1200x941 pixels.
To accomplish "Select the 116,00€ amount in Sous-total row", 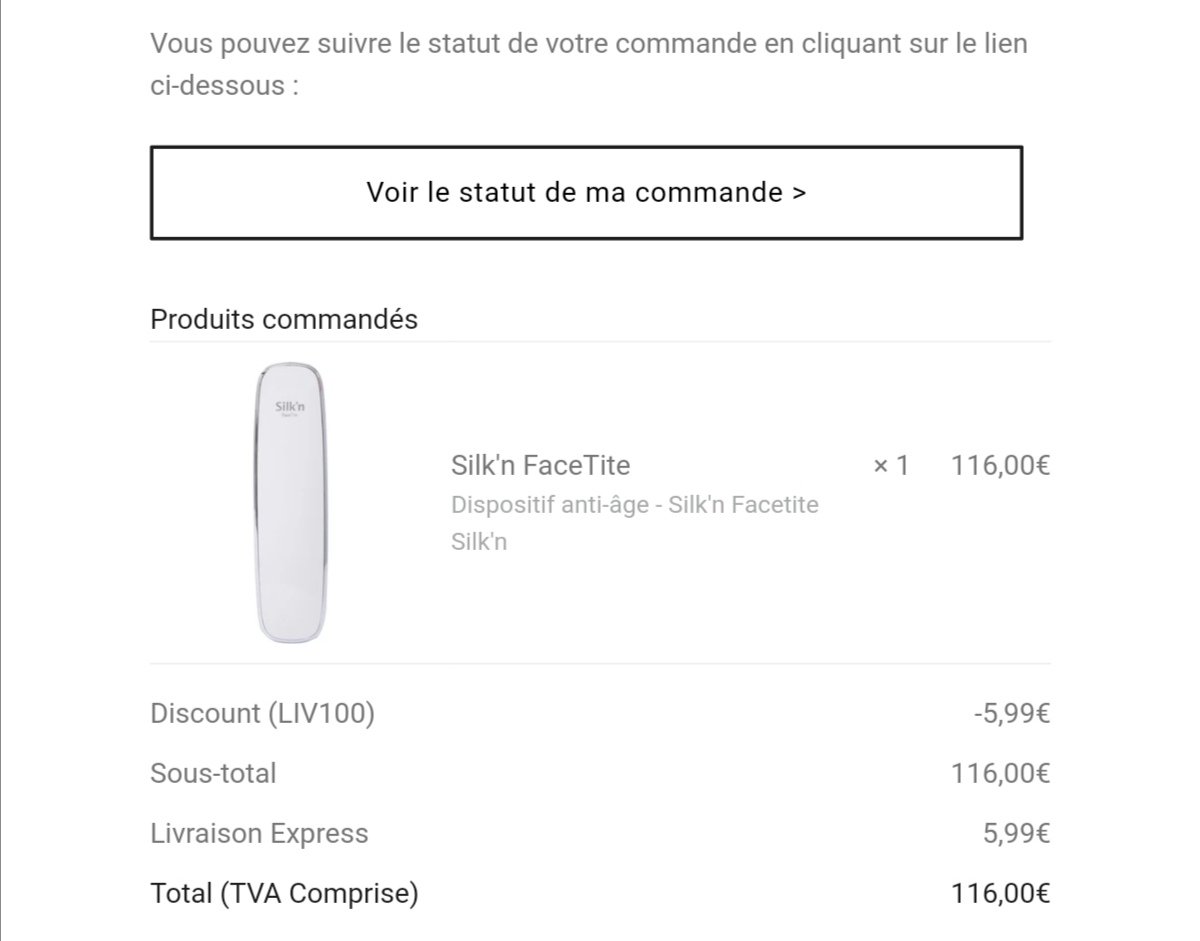I will (1000, 773).
